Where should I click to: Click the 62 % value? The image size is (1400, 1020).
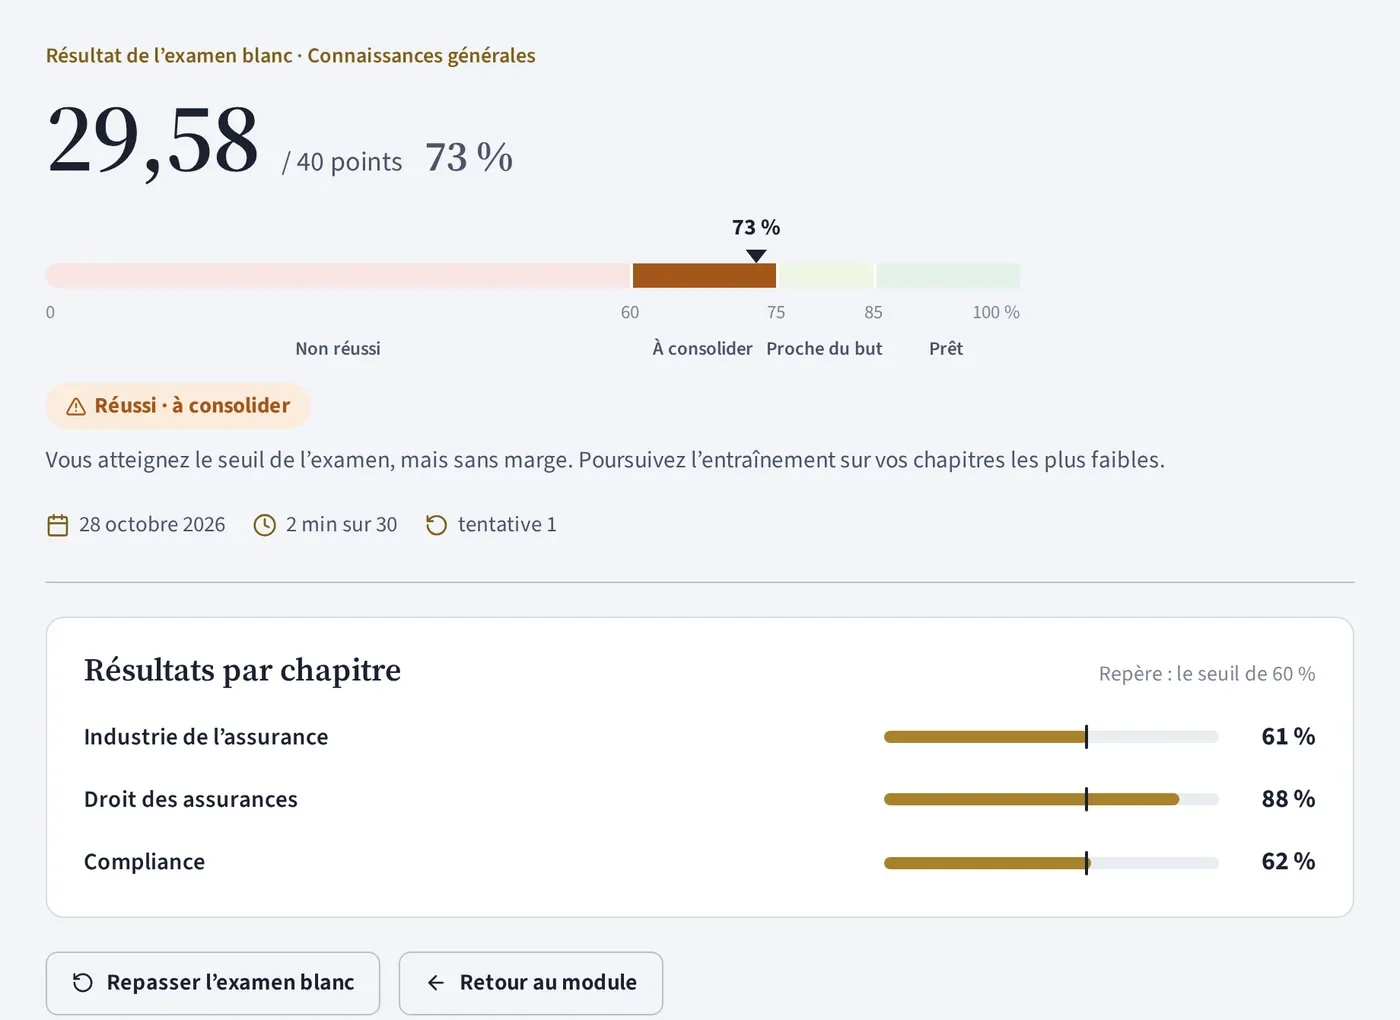point(1288,862)
